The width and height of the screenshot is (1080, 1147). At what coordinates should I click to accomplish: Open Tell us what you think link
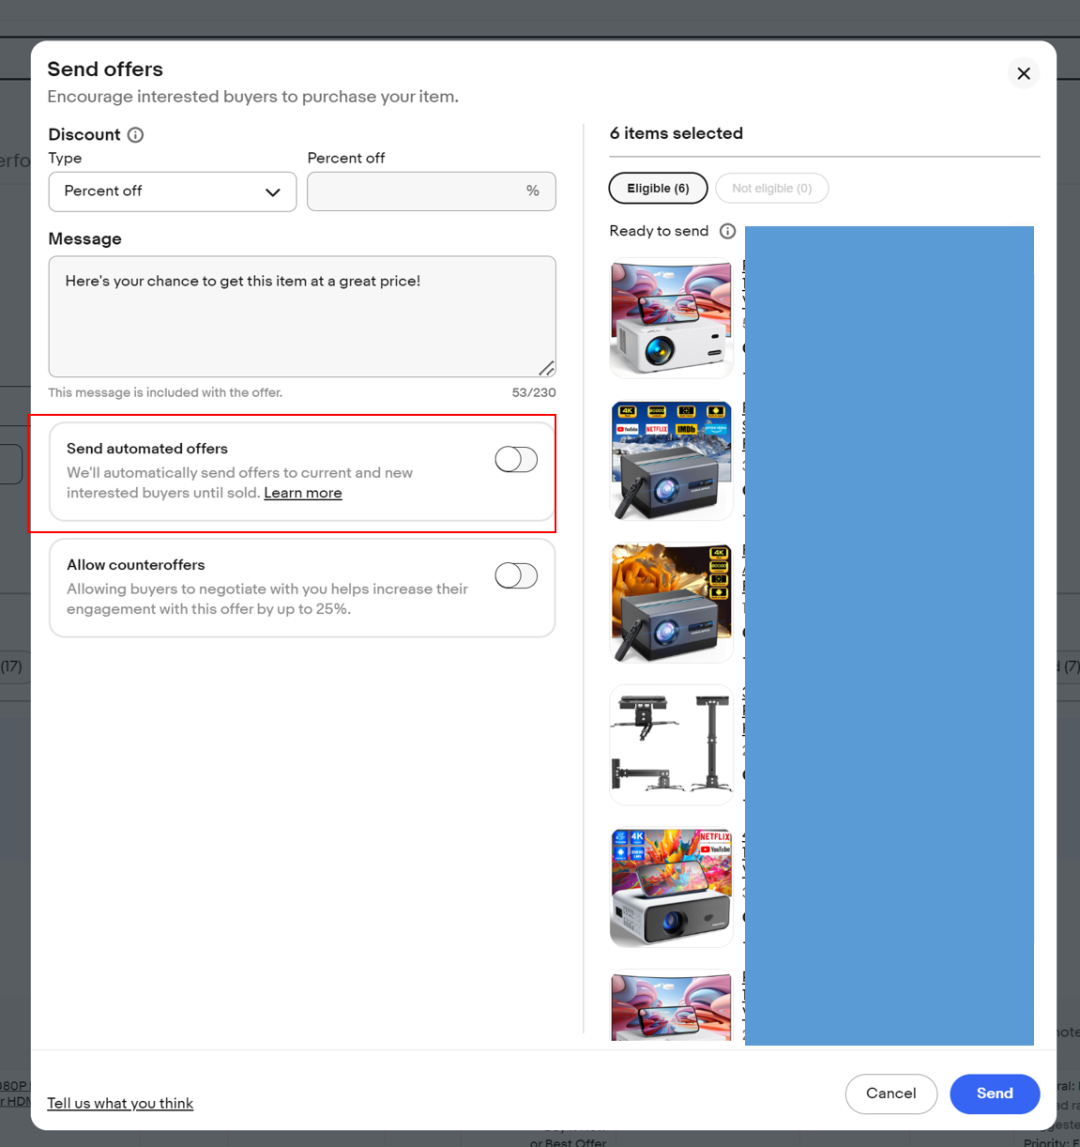click(x=120, y=1103)
